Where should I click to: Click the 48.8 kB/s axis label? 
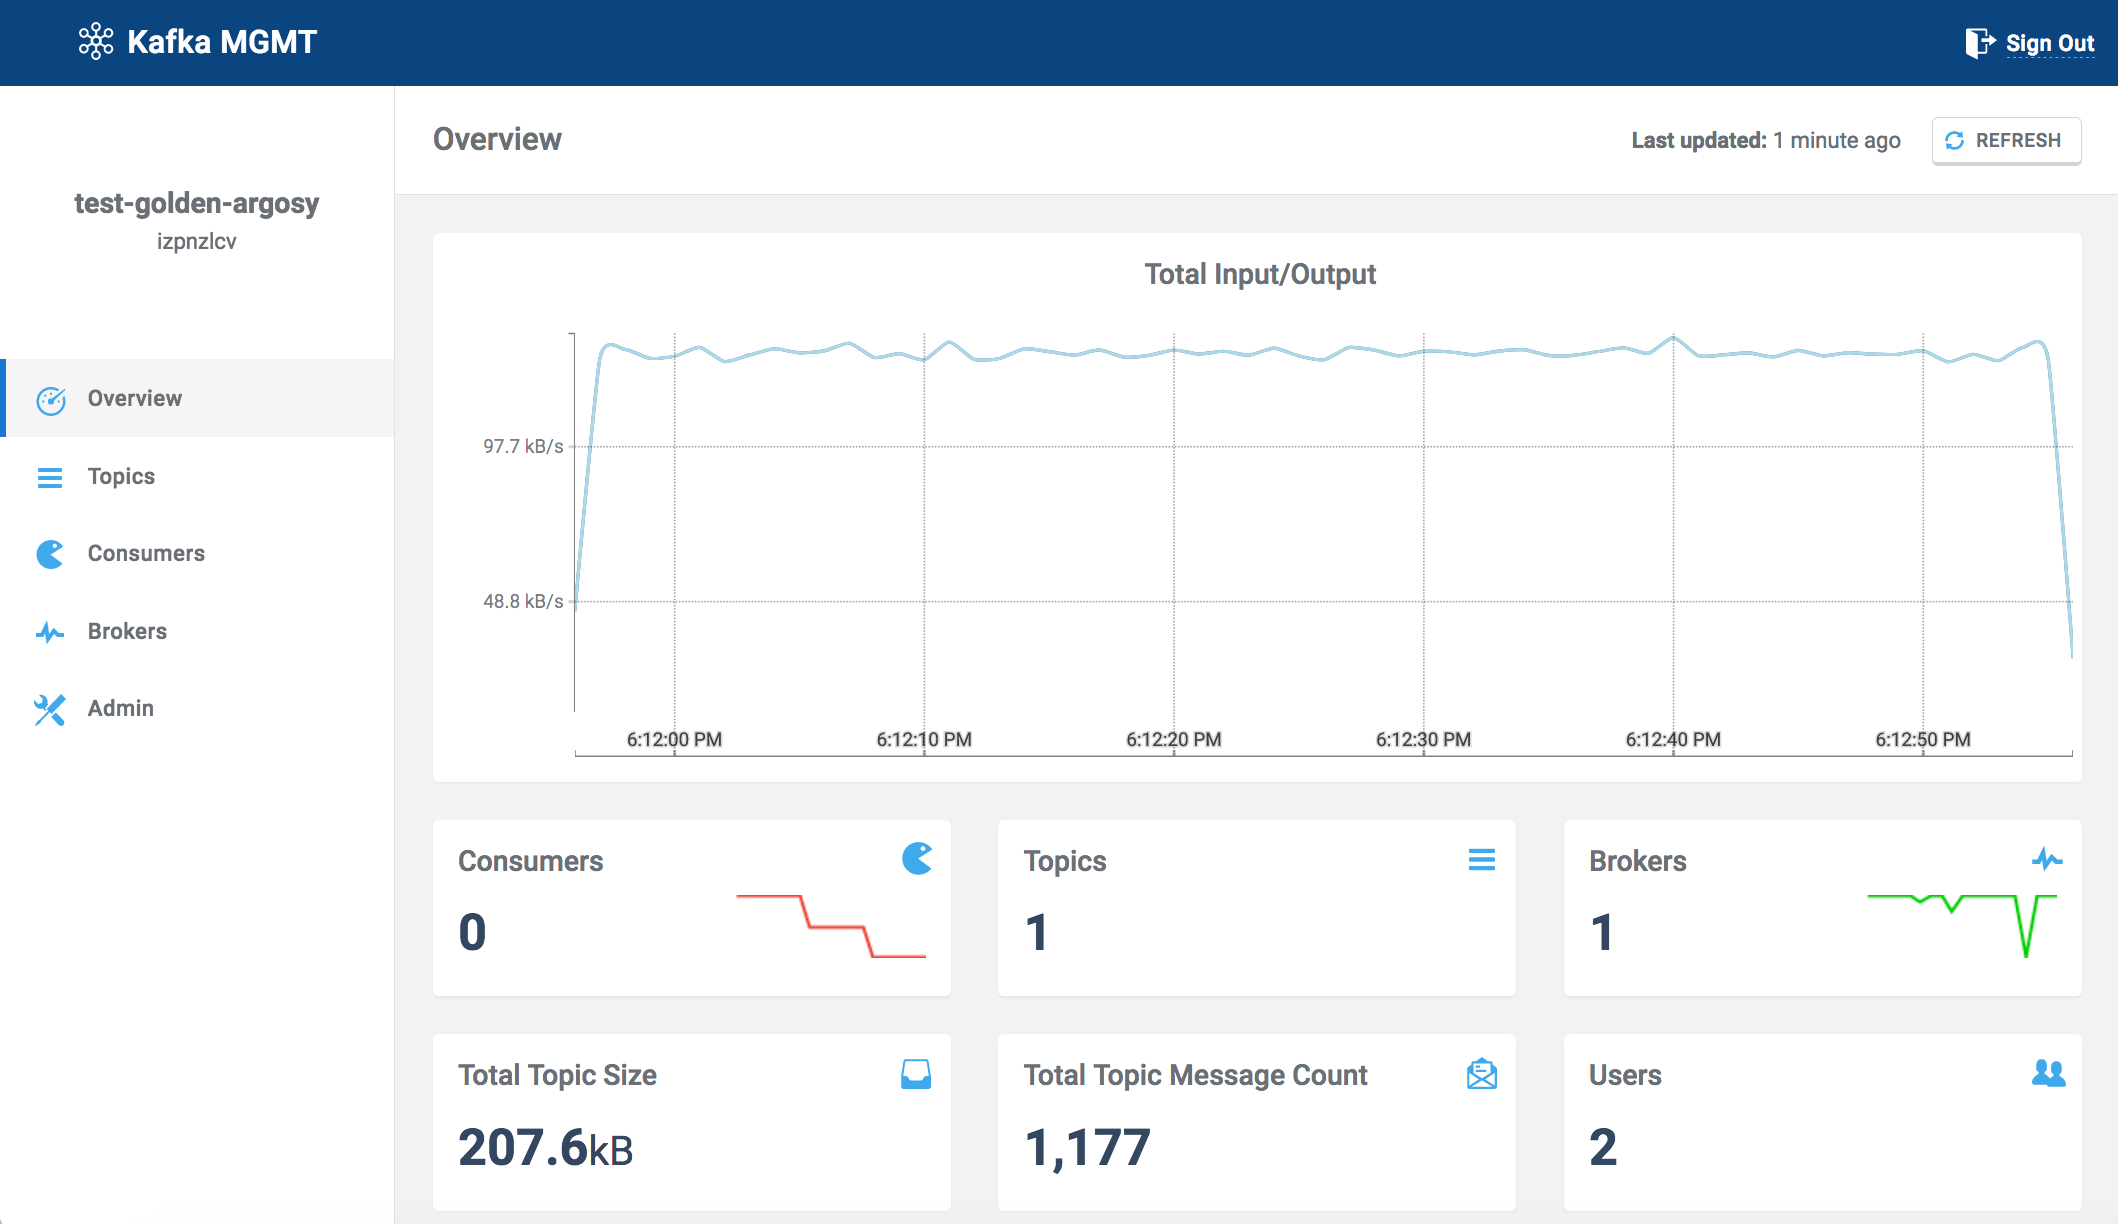tap(523, 601)
